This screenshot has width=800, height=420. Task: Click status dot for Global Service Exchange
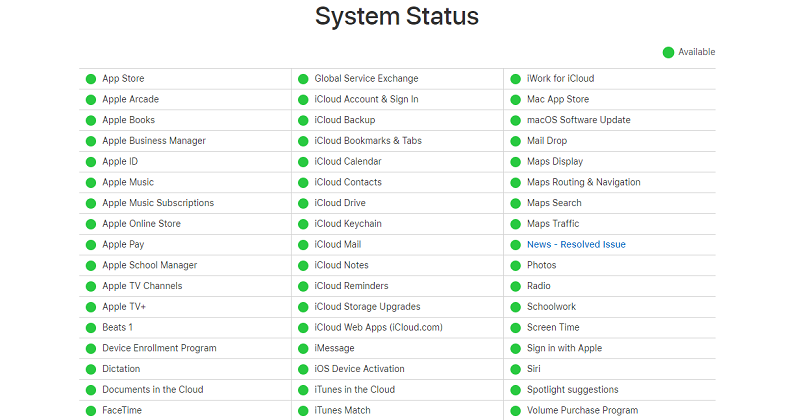pos(303,79)
